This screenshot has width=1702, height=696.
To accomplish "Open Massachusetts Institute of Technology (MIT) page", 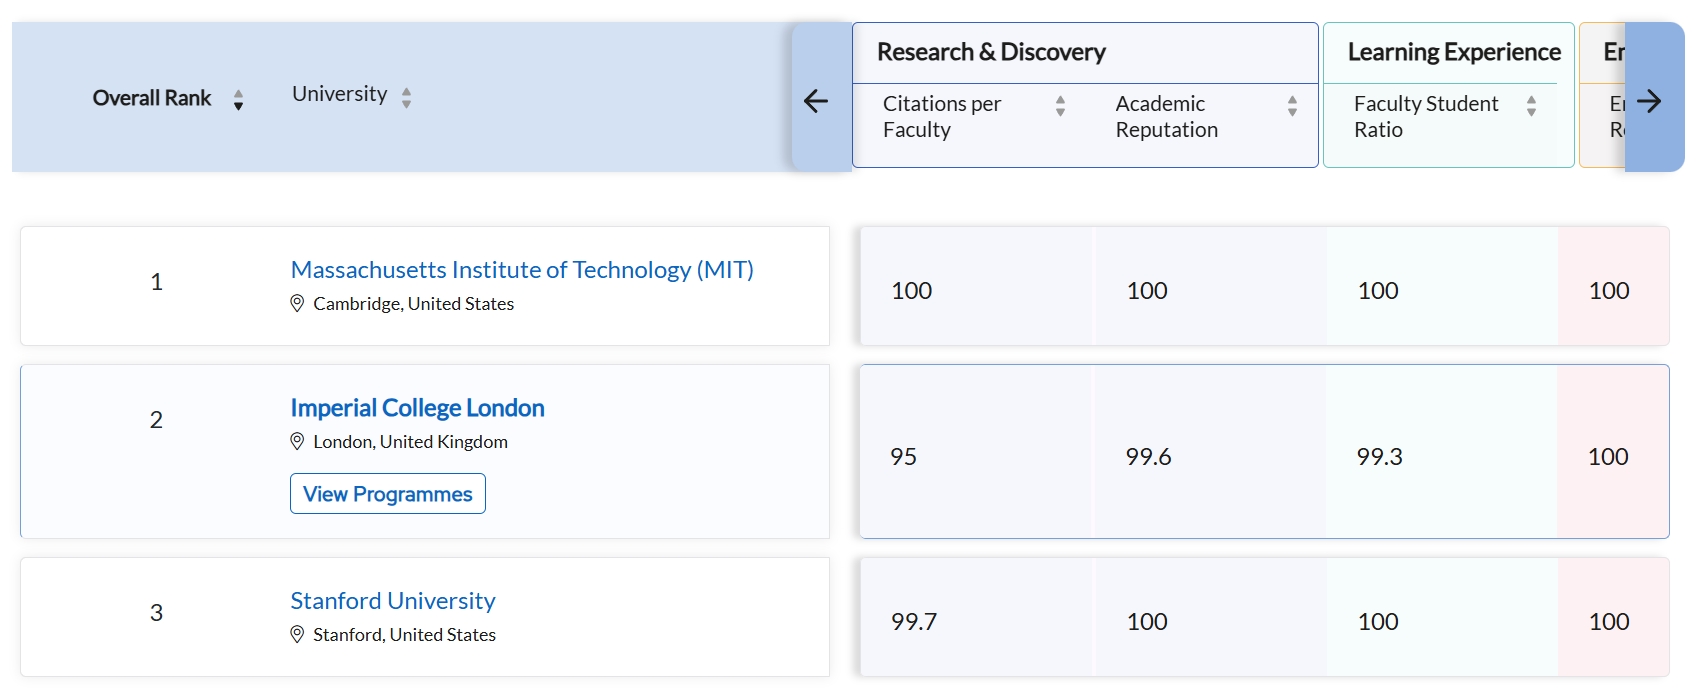I will 522,270.
